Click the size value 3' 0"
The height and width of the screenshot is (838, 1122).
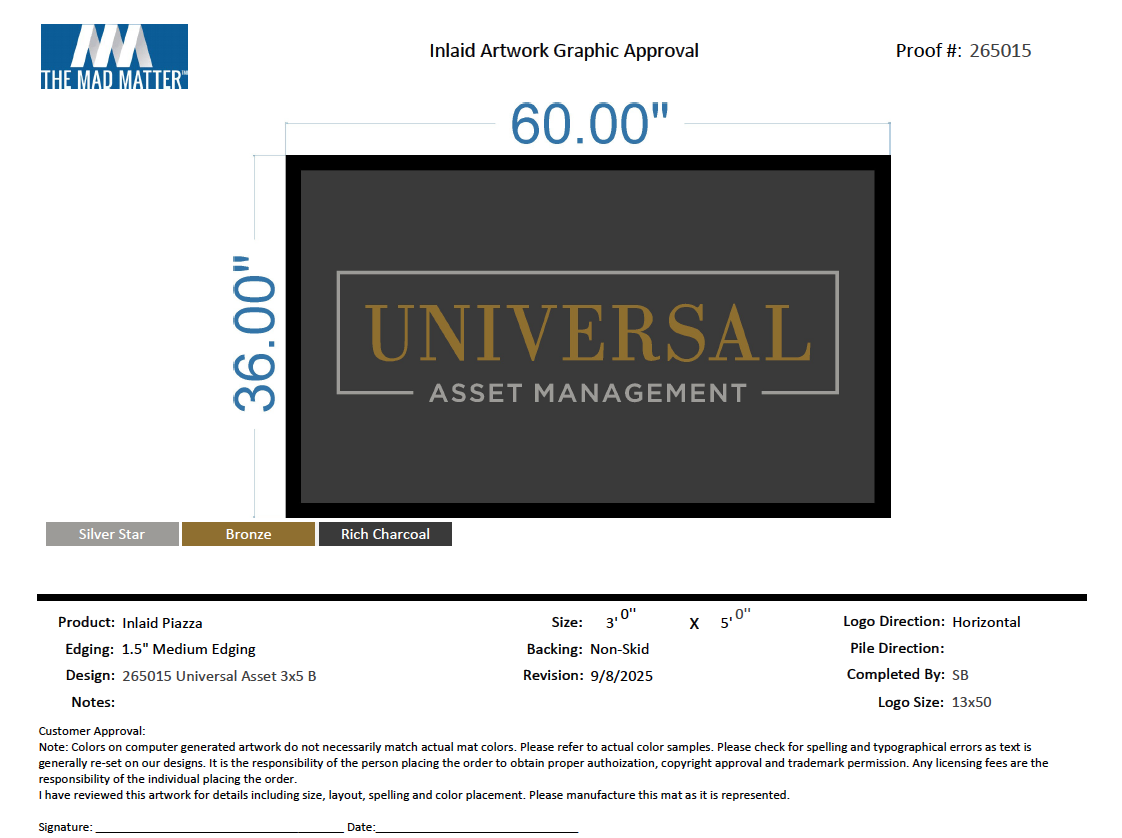pos(621,619)
